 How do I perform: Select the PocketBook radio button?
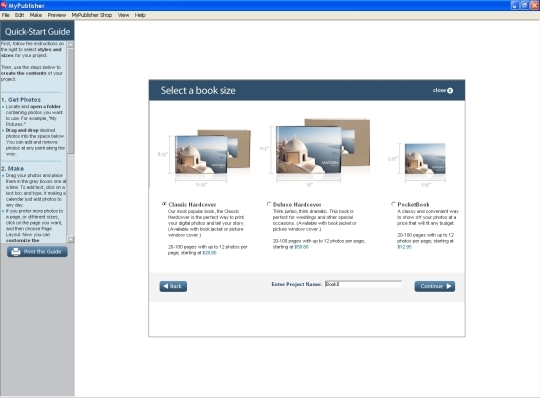click(x=393, y=204)
